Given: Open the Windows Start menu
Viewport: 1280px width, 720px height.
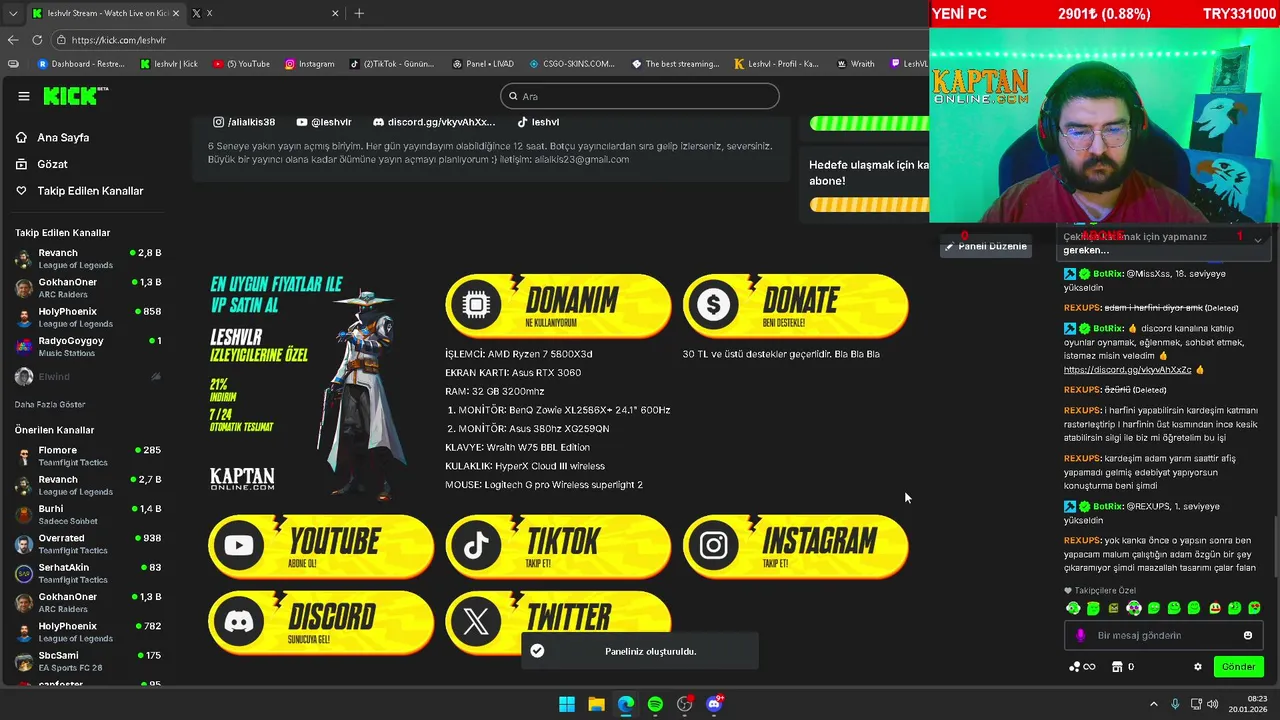Looking at the screenshot, I should 567,704.
